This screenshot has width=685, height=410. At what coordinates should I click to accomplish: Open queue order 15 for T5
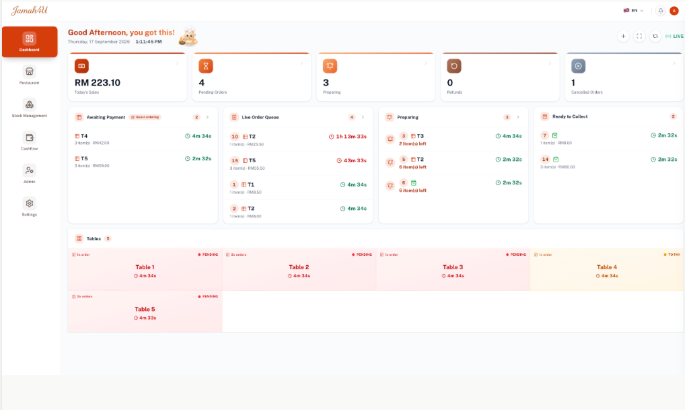(x=298, y=164)
